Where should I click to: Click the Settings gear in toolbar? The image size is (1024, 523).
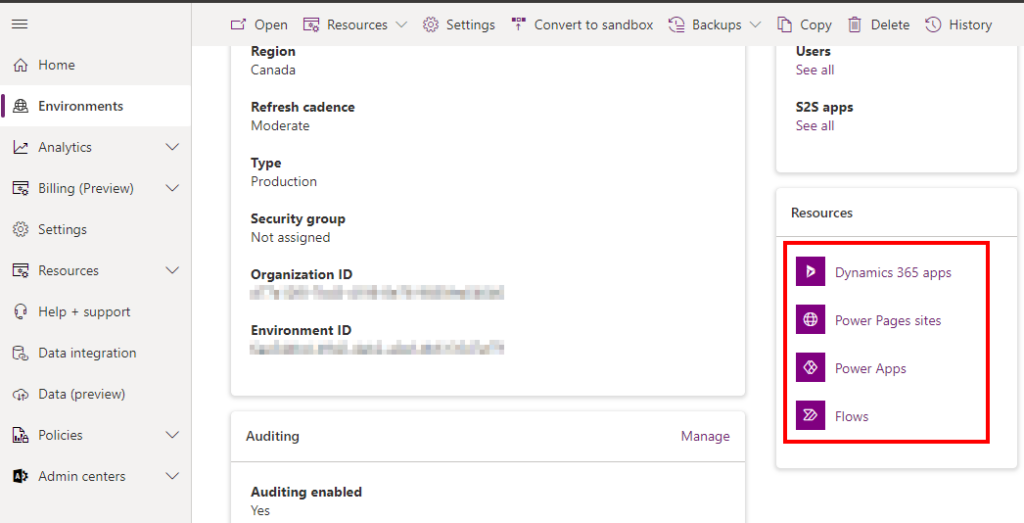click(x=430, y=25)
